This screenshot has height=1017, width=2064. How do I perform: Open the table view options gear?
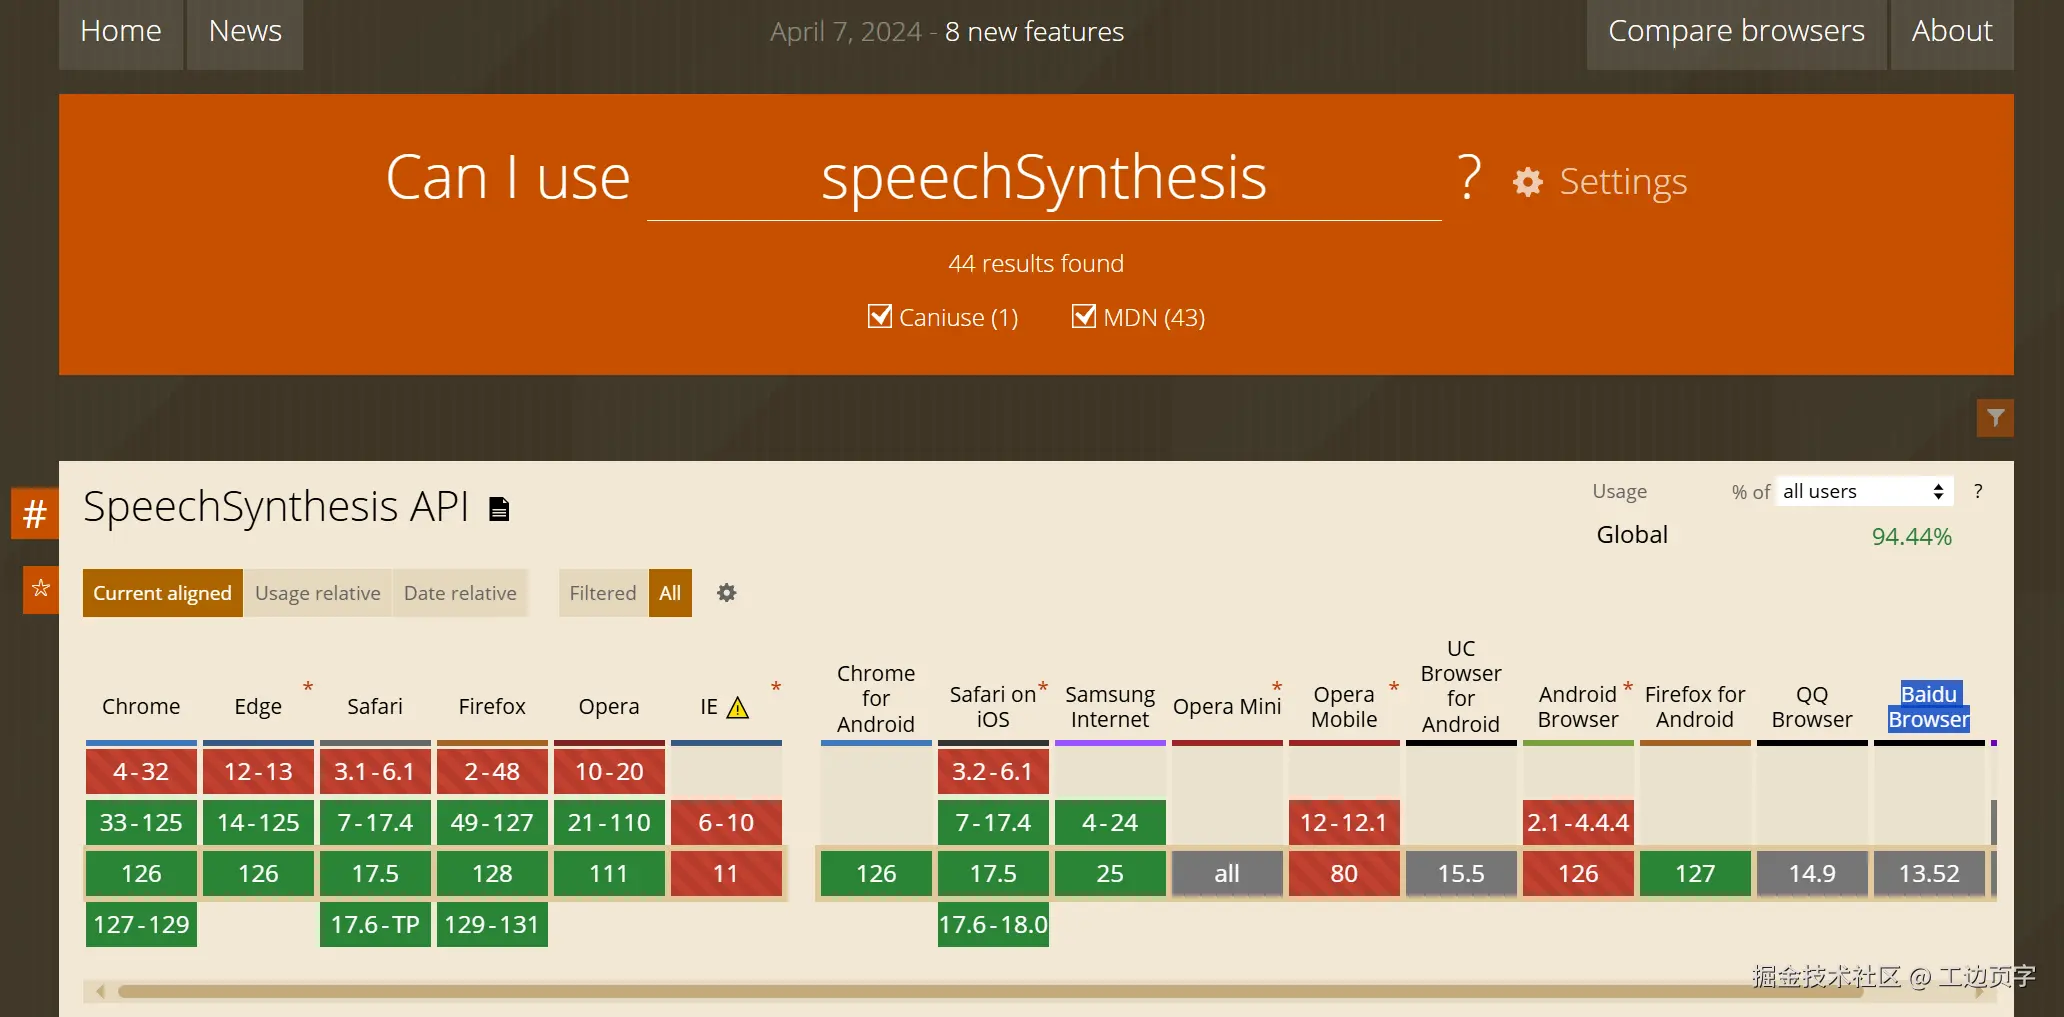point(727,593)
